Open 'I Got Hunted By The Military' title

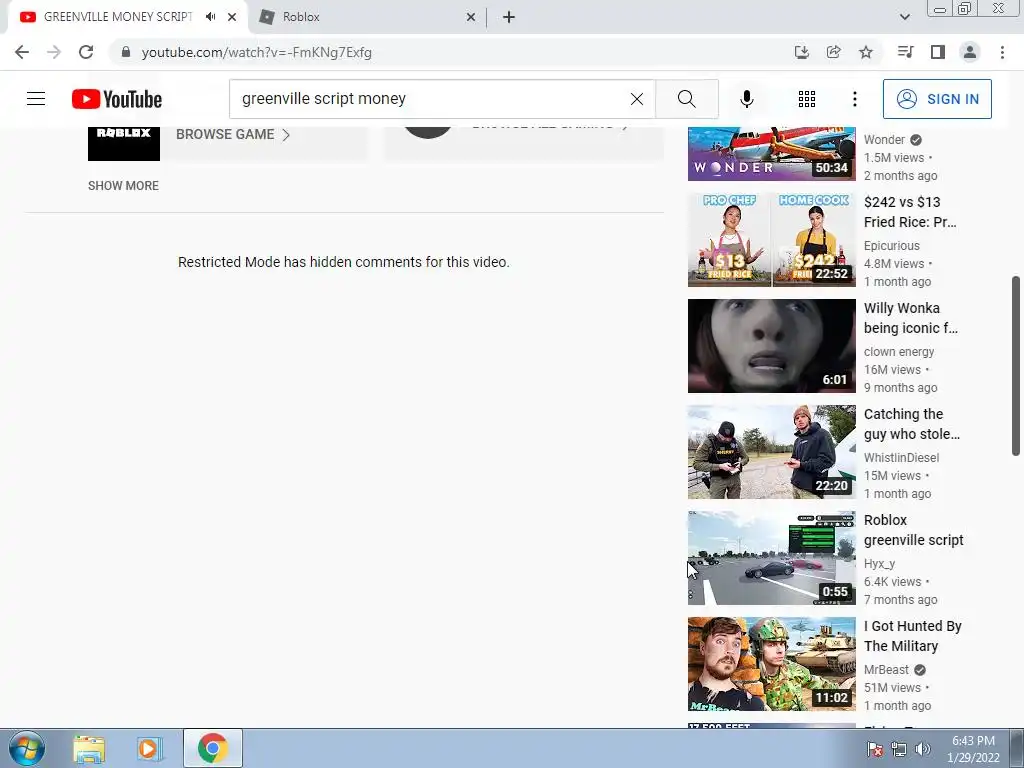click(912, 636)
